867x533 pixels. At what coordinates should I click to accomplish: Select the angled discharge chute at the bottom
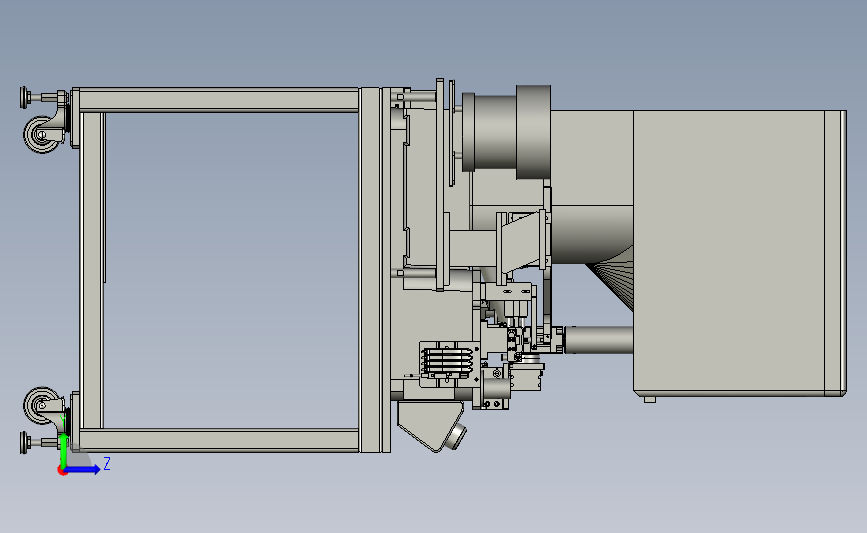click(x=430, y=424)
